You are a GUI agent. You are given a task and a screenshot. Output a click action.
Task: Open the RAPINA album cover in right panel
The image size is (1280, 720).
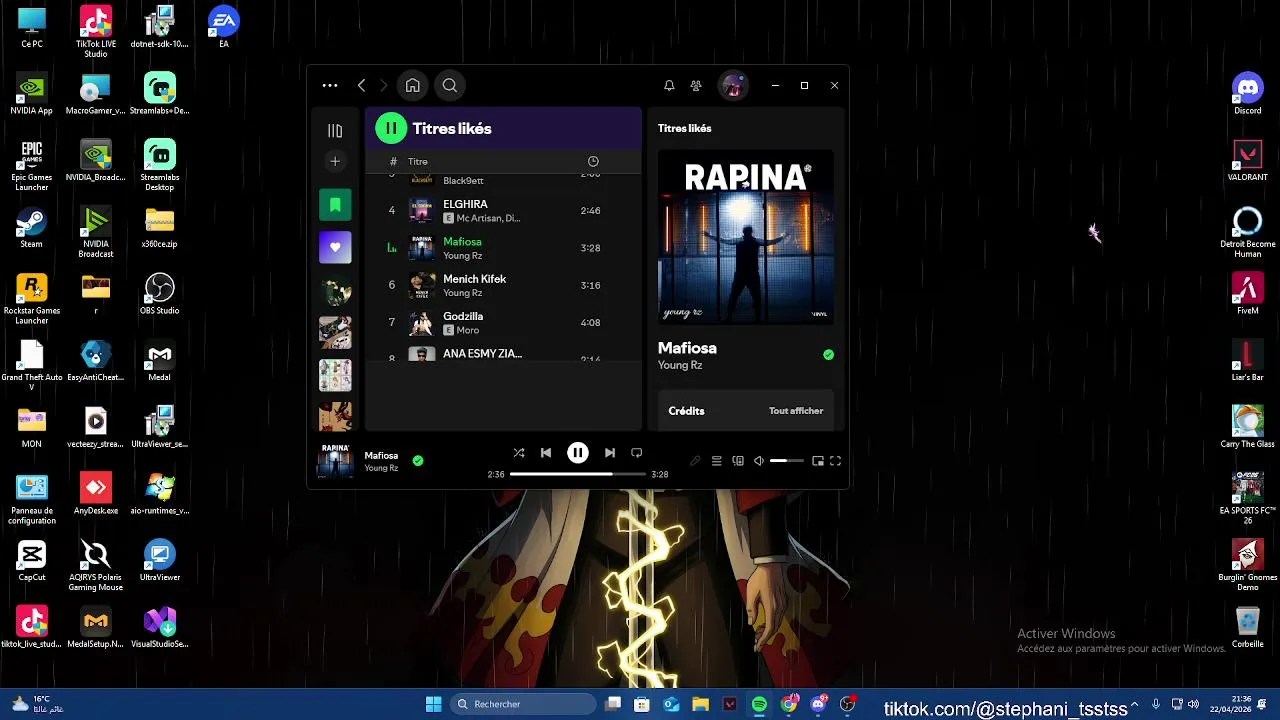tap(745, 238)
